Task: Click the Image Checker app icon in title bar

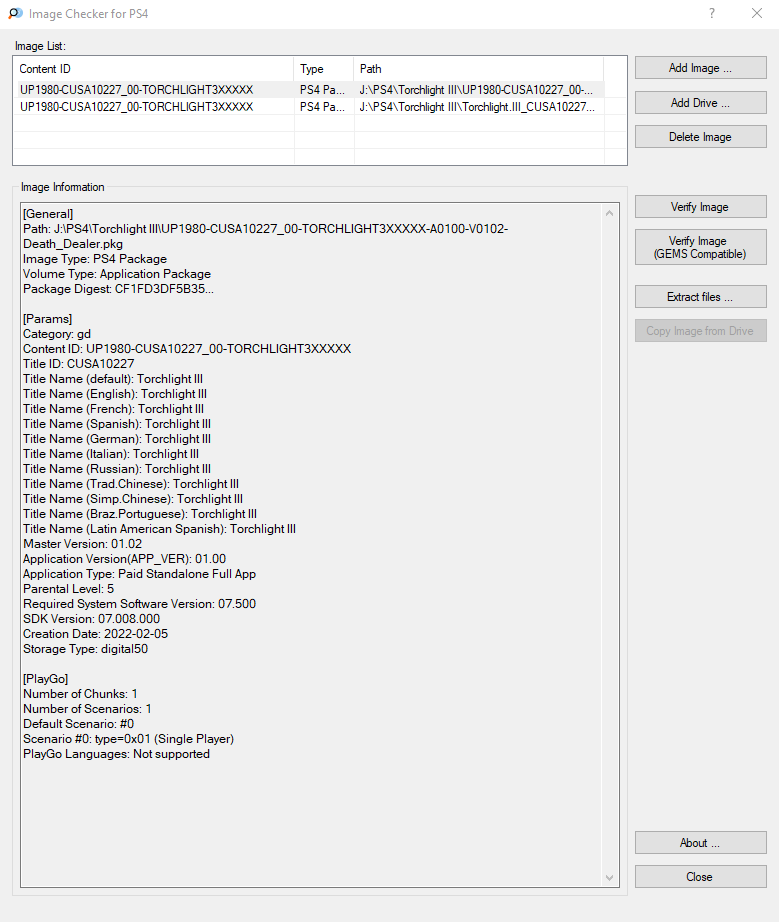Action: tap(16, 13)
